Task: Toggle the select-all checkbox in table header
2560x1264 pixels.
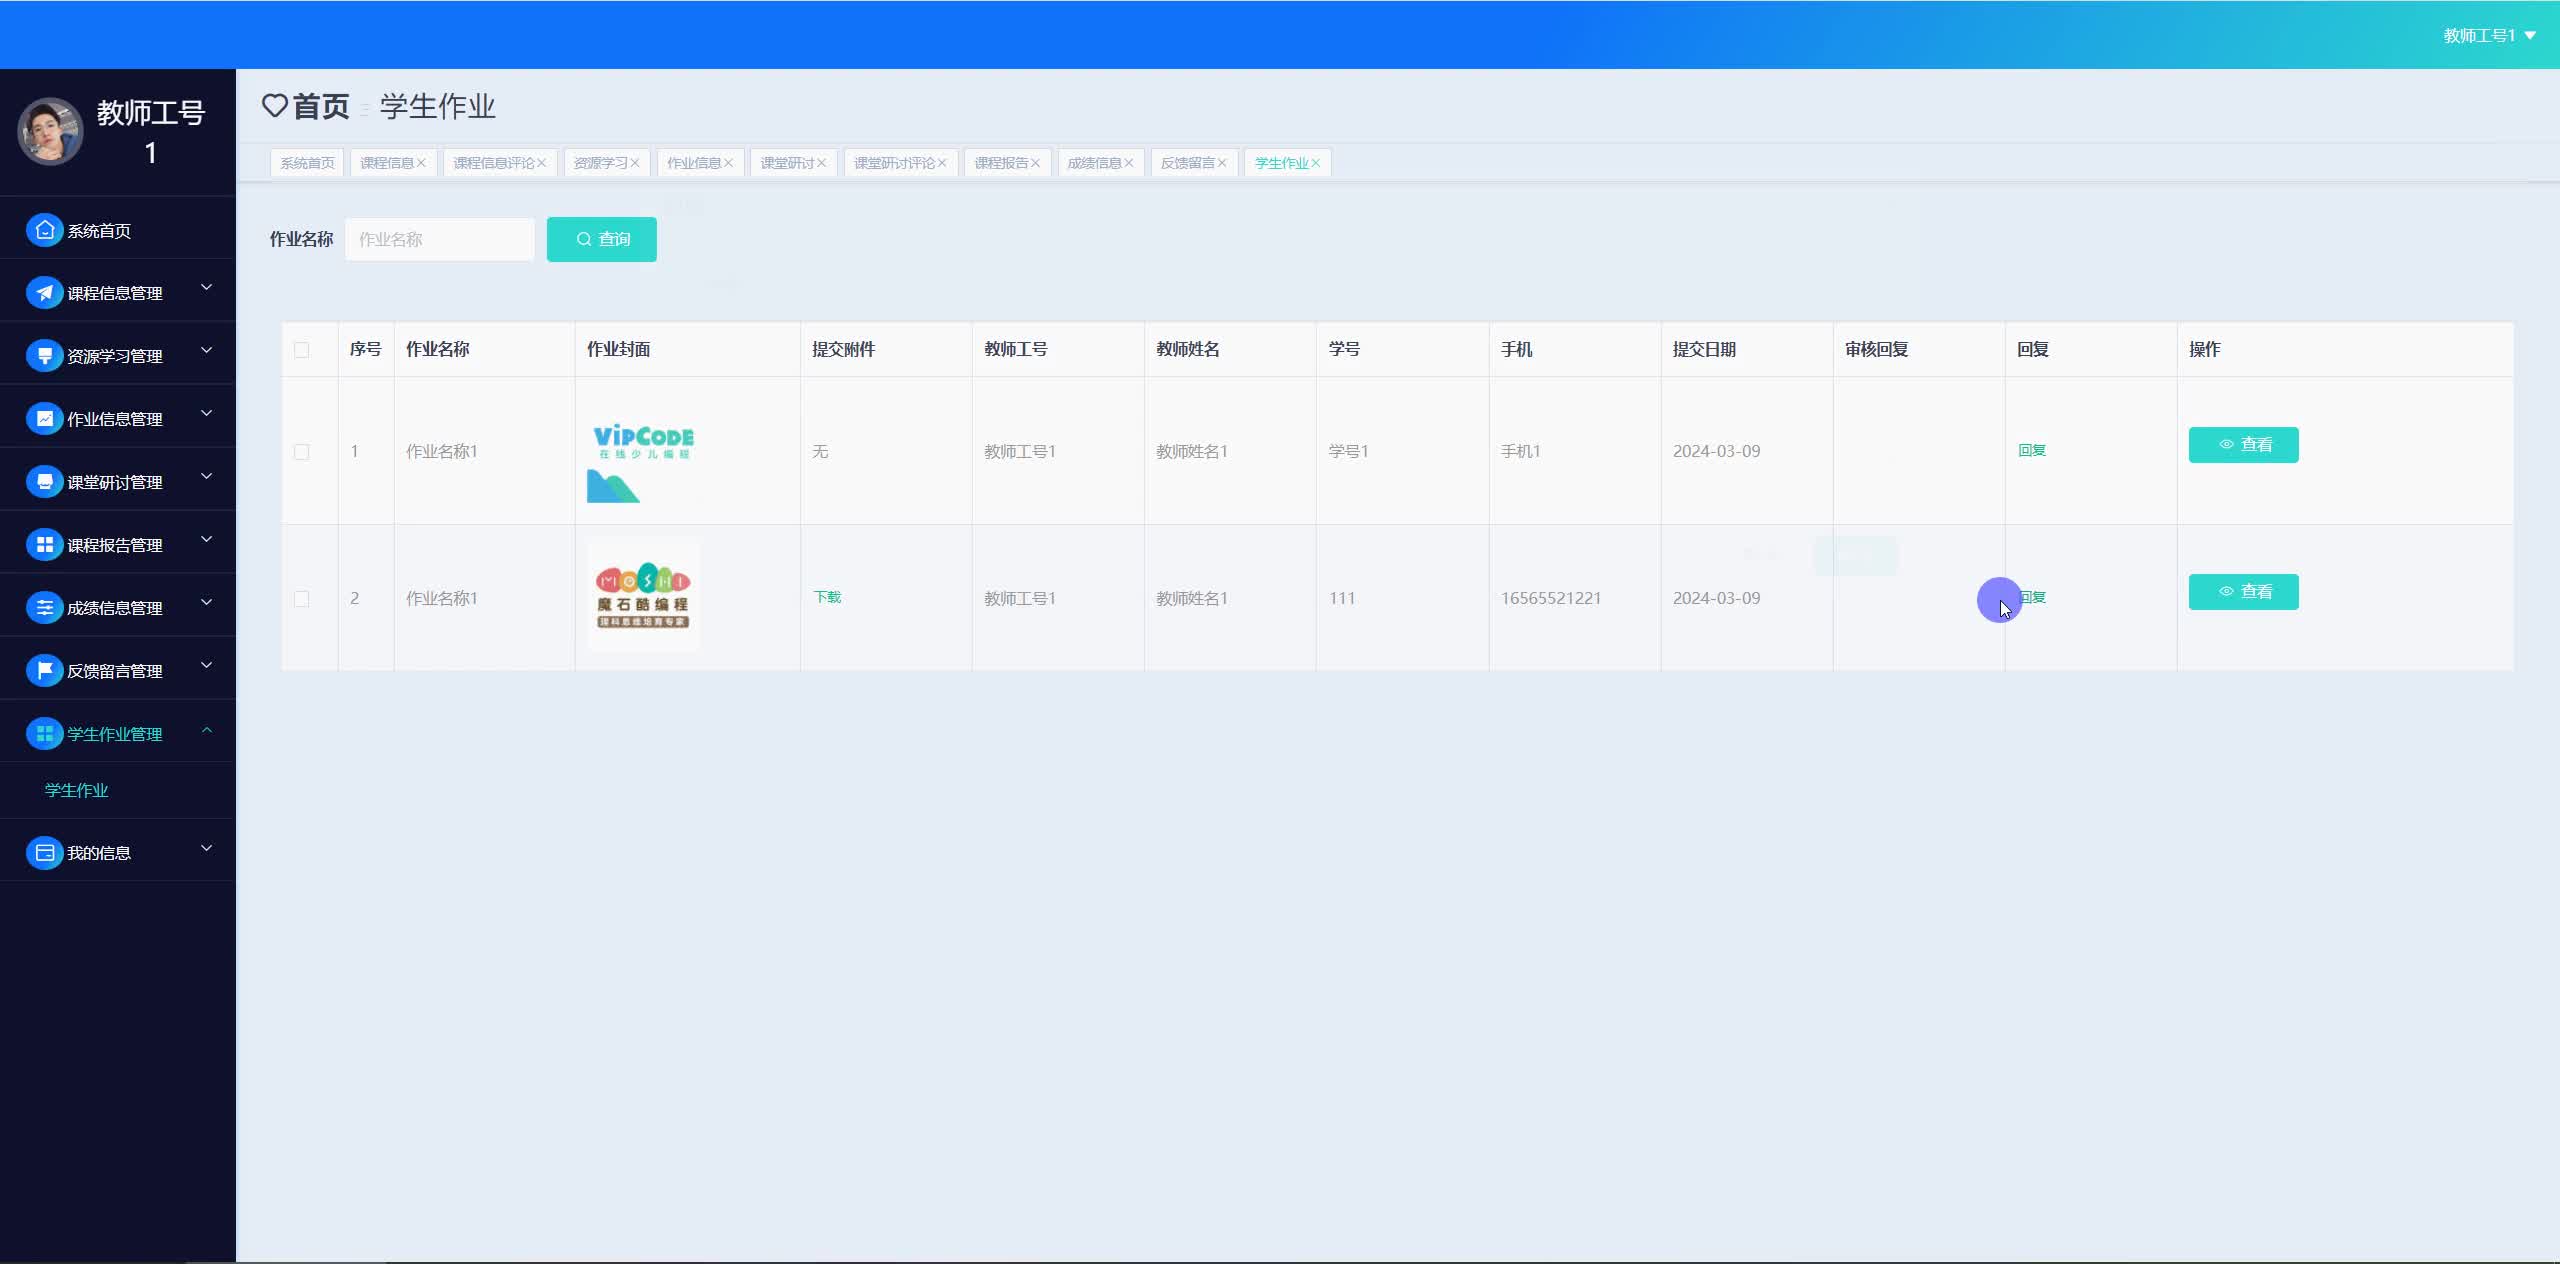Action: 301,350
